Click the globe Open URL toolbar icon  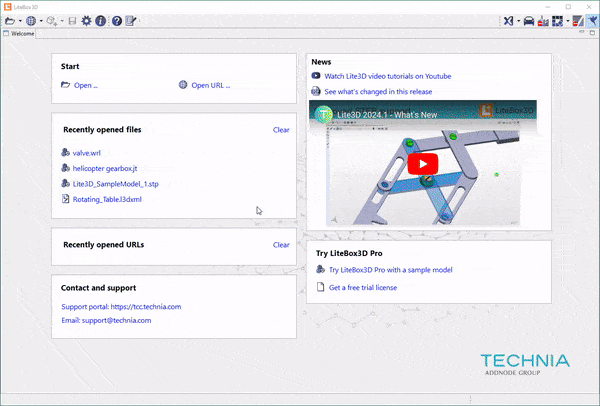[31, 21]
